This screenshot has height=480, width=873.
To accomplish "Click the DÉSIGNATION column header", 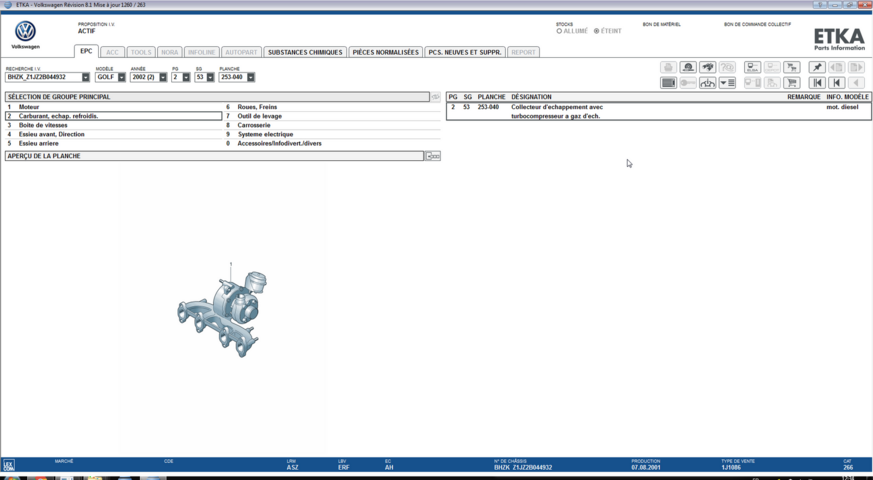I will coord(531,97).
